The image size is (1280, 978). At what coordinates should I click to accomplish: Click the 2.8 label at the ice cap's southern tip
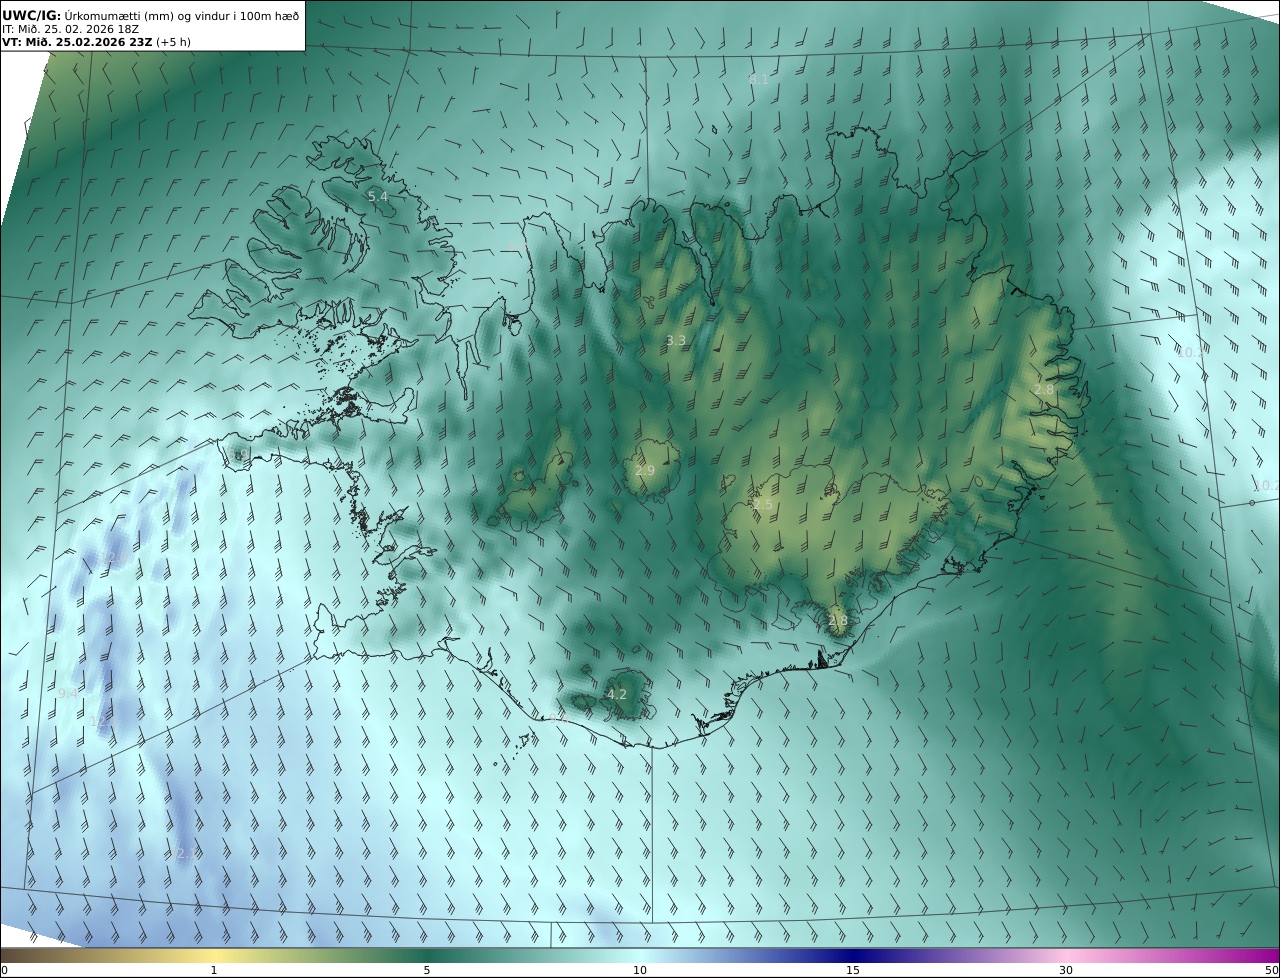tap(838, 621)
